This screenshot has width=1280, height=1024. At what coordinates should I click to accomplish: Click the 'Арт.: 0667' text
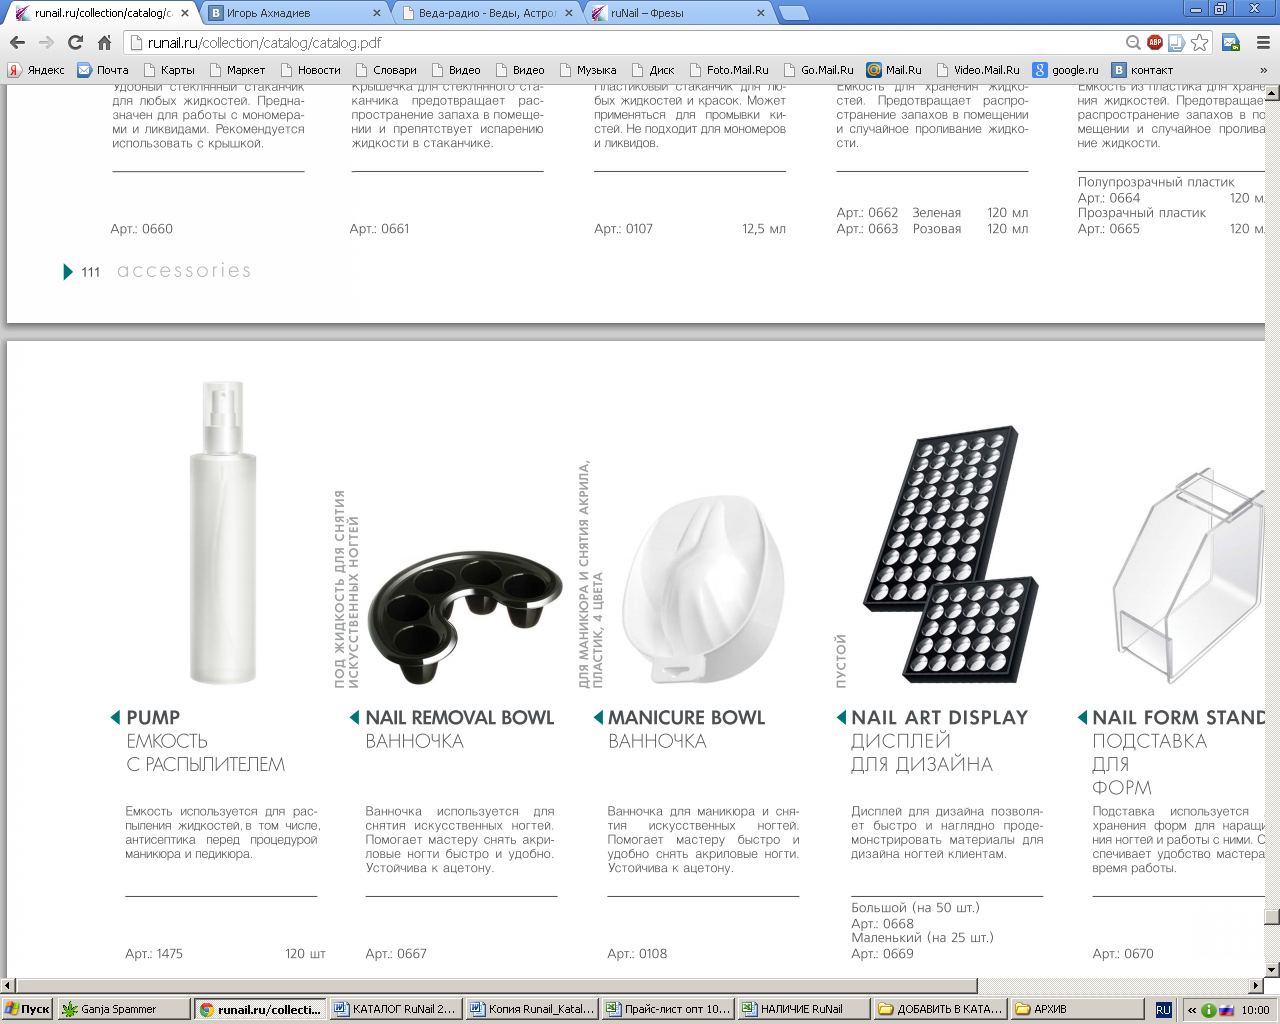pos(396,953)
